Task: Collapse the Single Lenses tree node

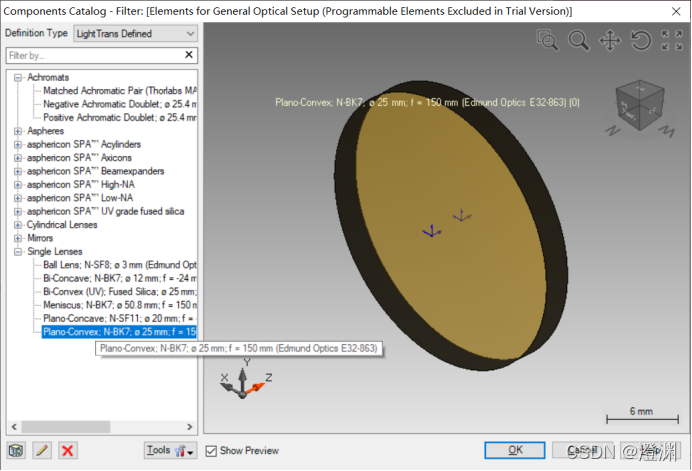Action: click(x=18, y=252)
